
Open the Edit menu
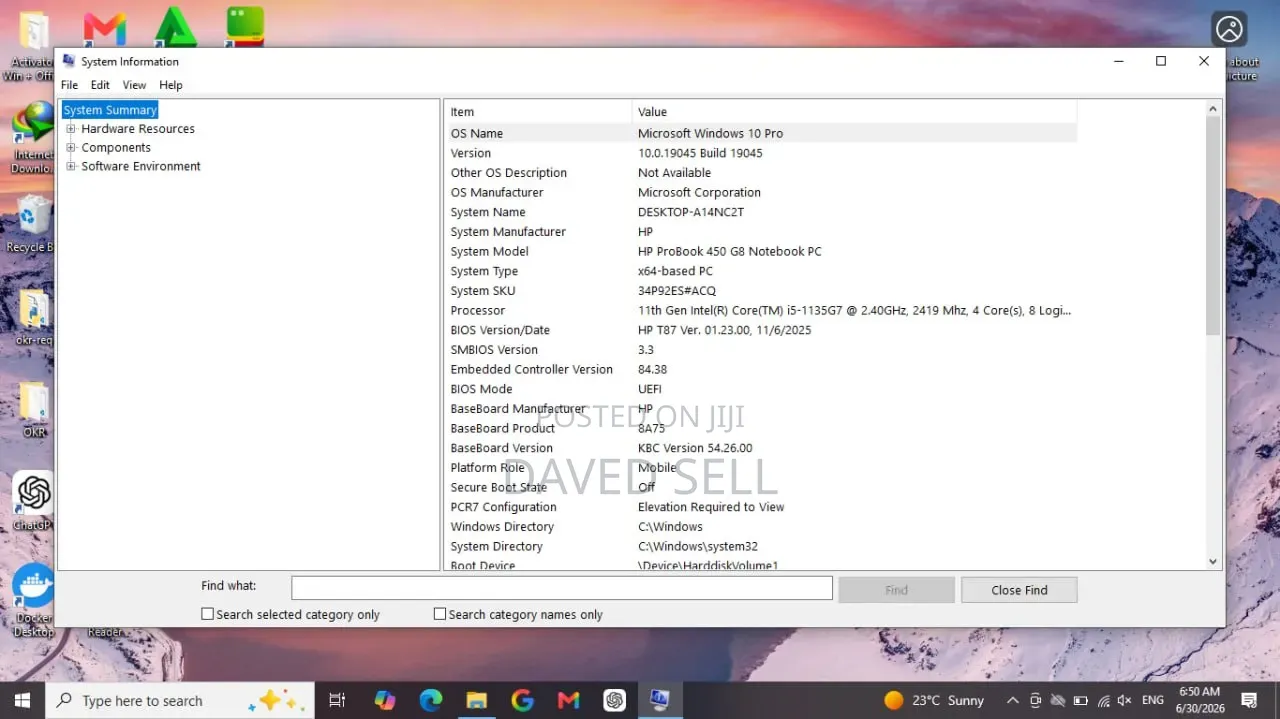(x=100, y=85)
